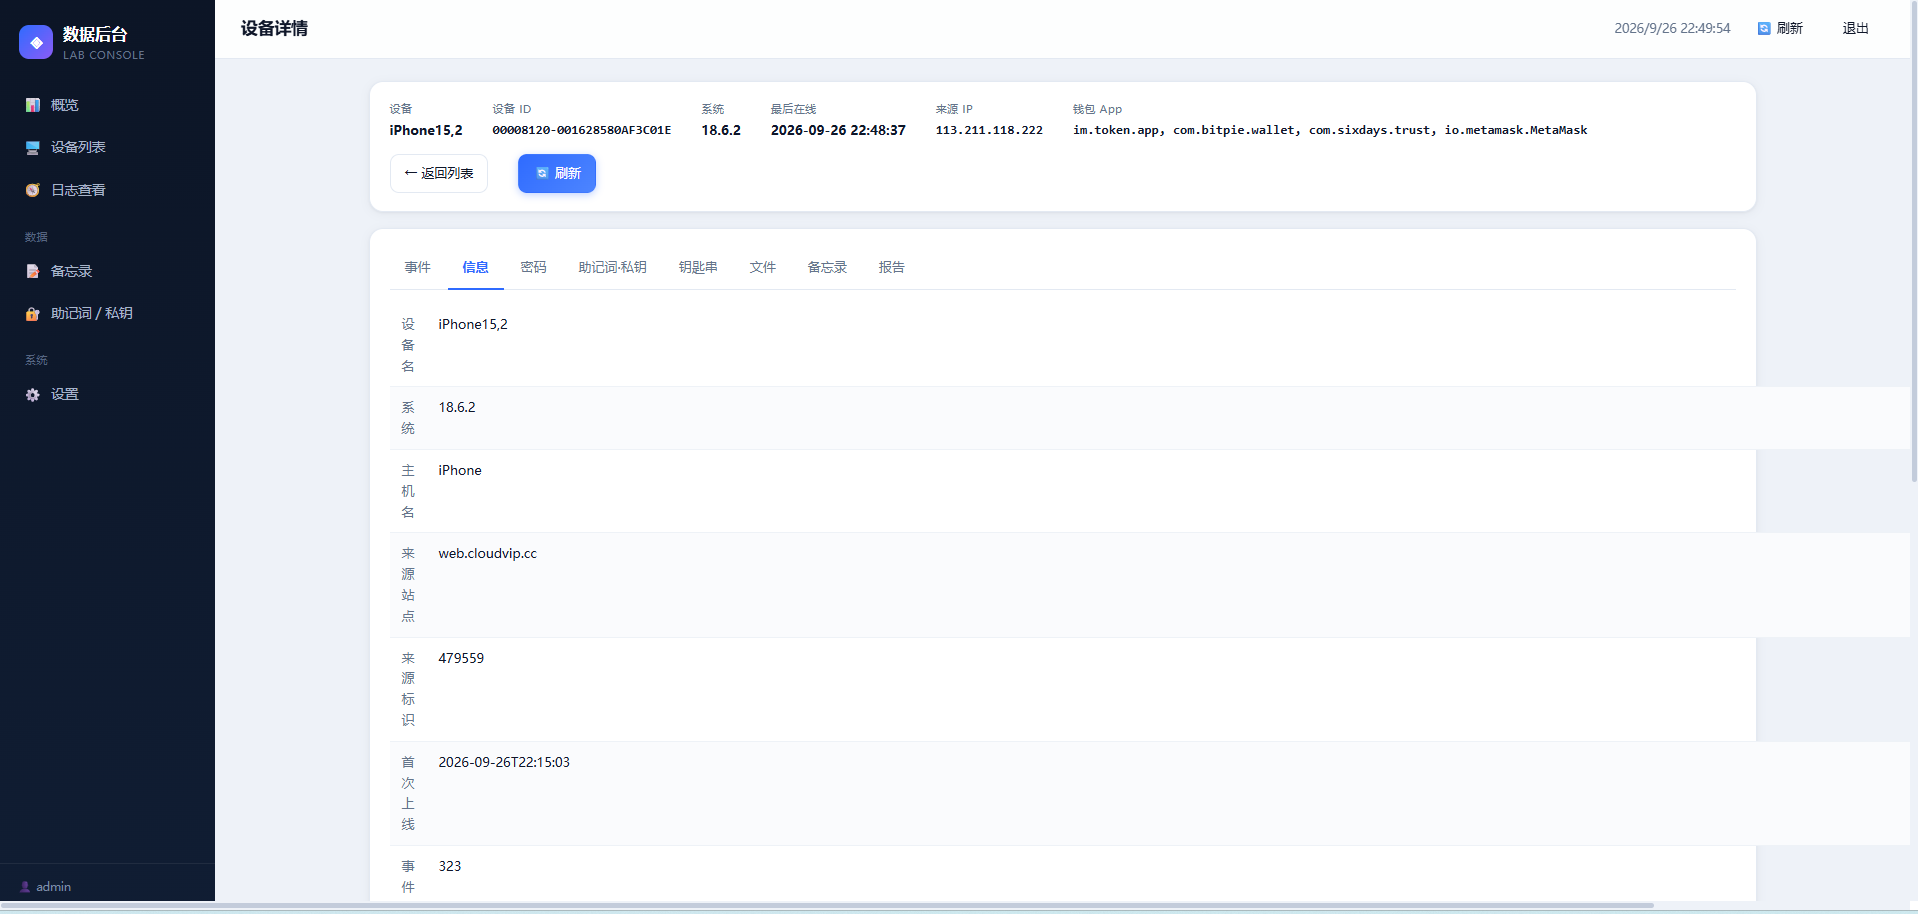
Task: Select the 信息 tab
Action: pyautogui.click(x=476, y=267)
